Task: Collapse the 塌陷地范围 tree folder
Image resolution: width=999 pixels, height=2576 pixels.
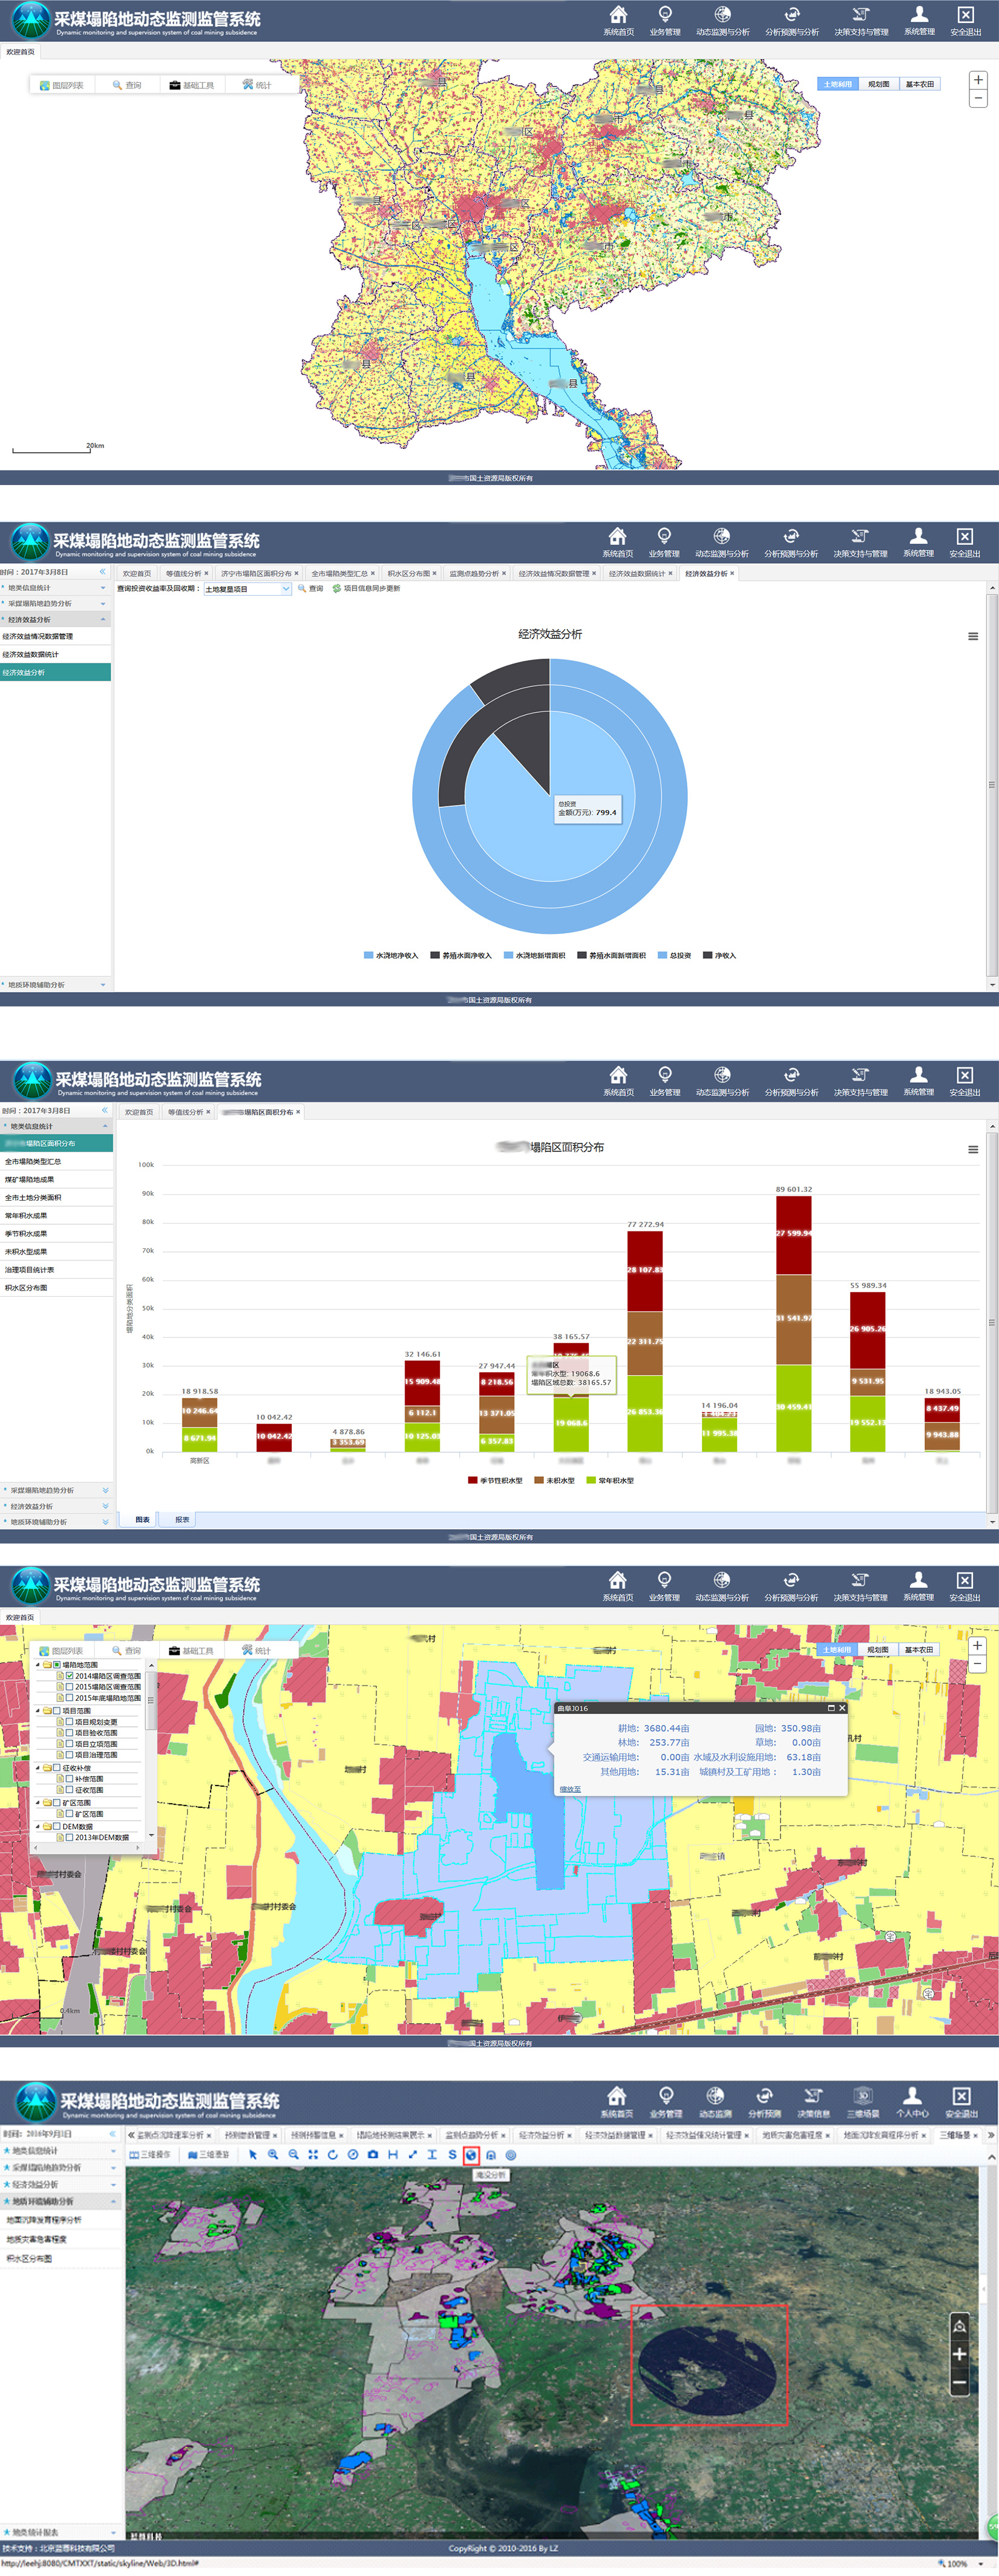Action: click(x=38, y=1665)
